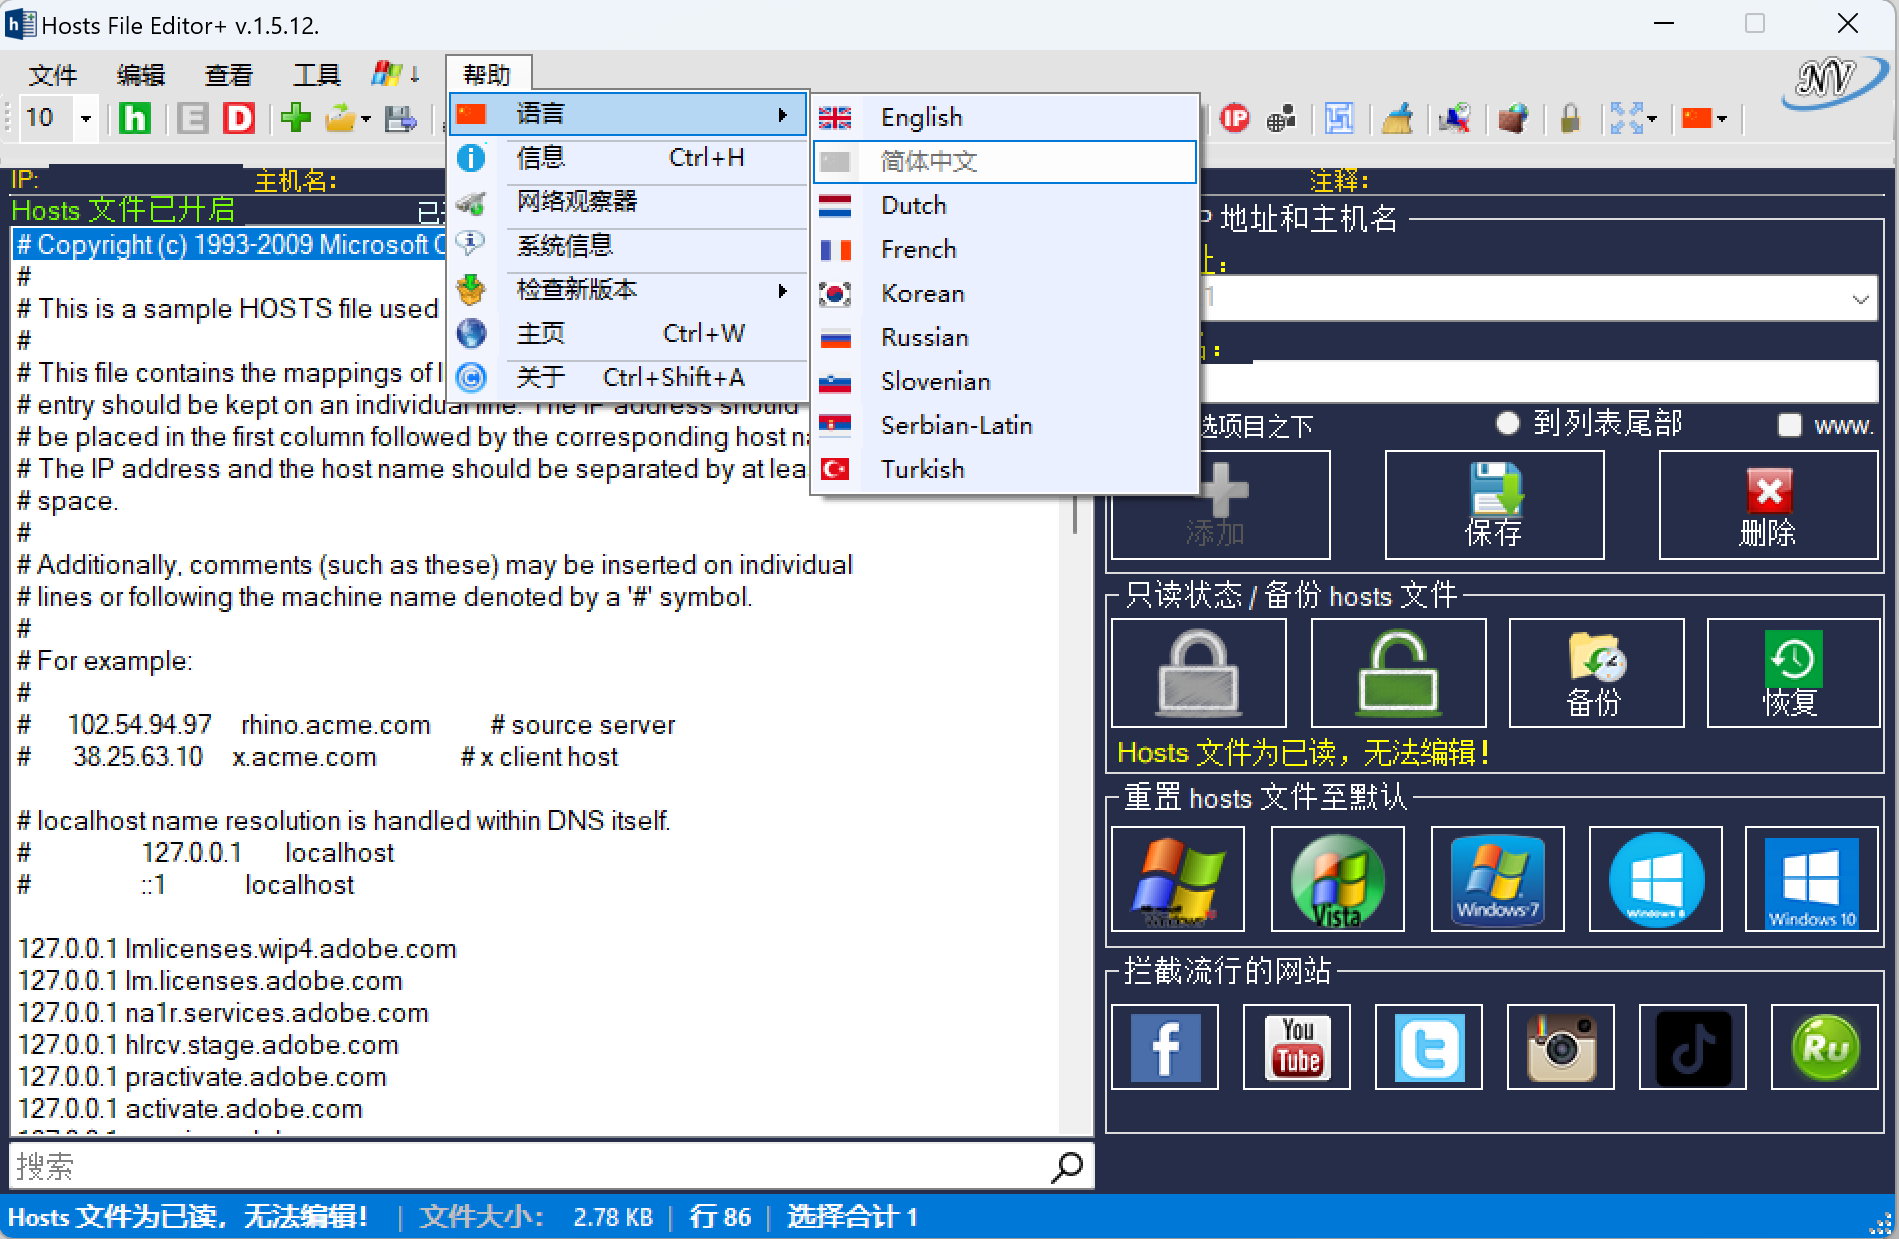Choose Turkish language
Viewport: 1899px width, 1239px height.
[1004, 470]
